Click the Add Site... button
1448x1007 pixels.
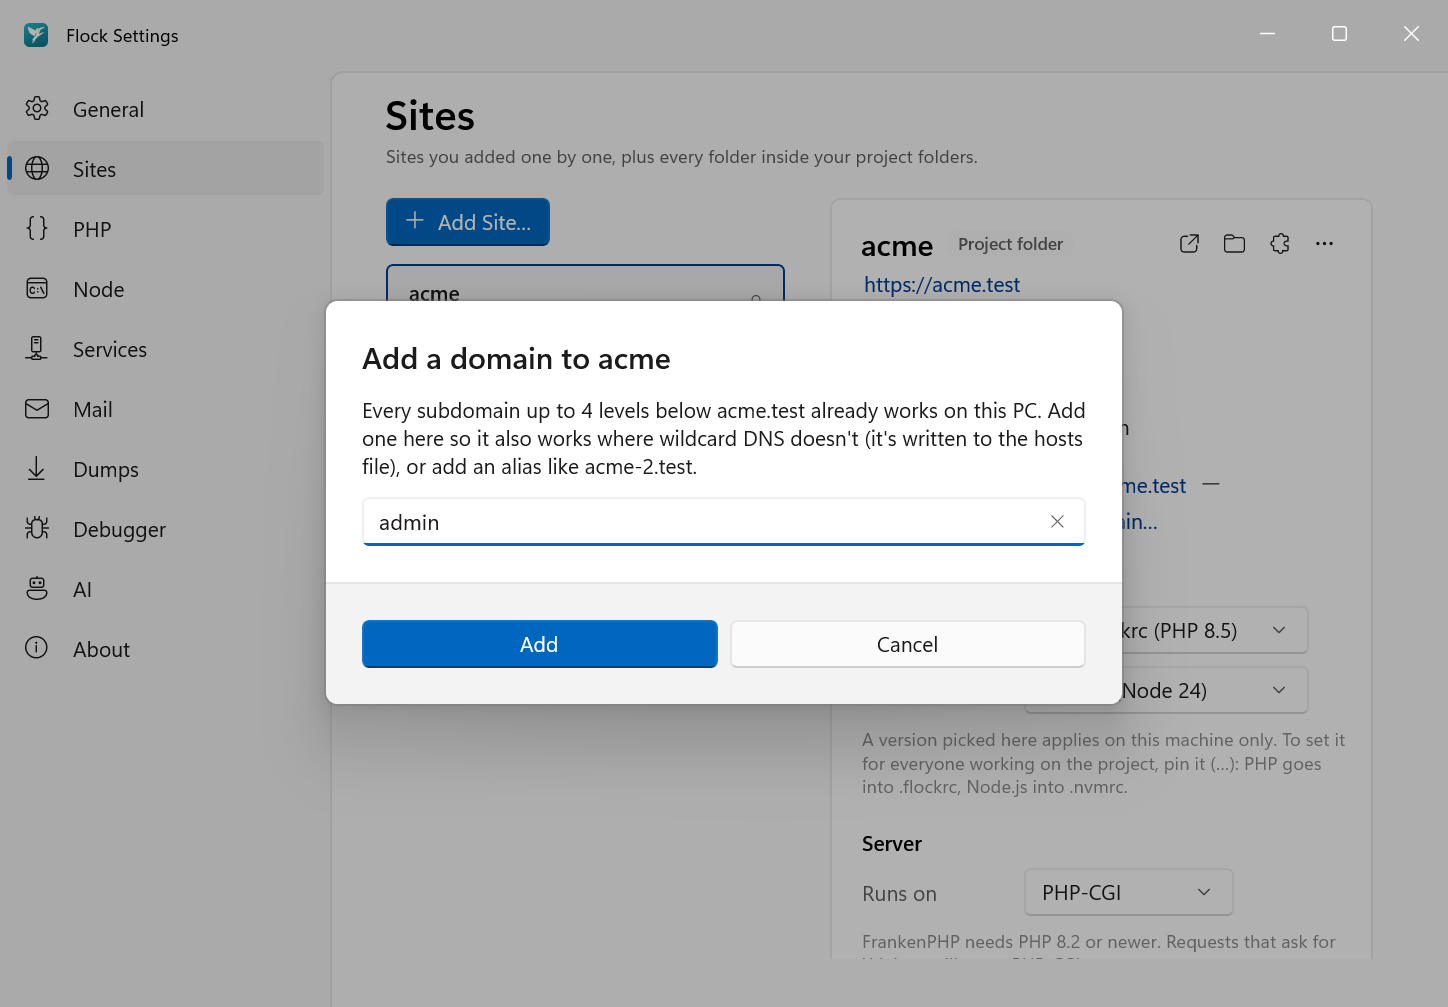[468, 222]
